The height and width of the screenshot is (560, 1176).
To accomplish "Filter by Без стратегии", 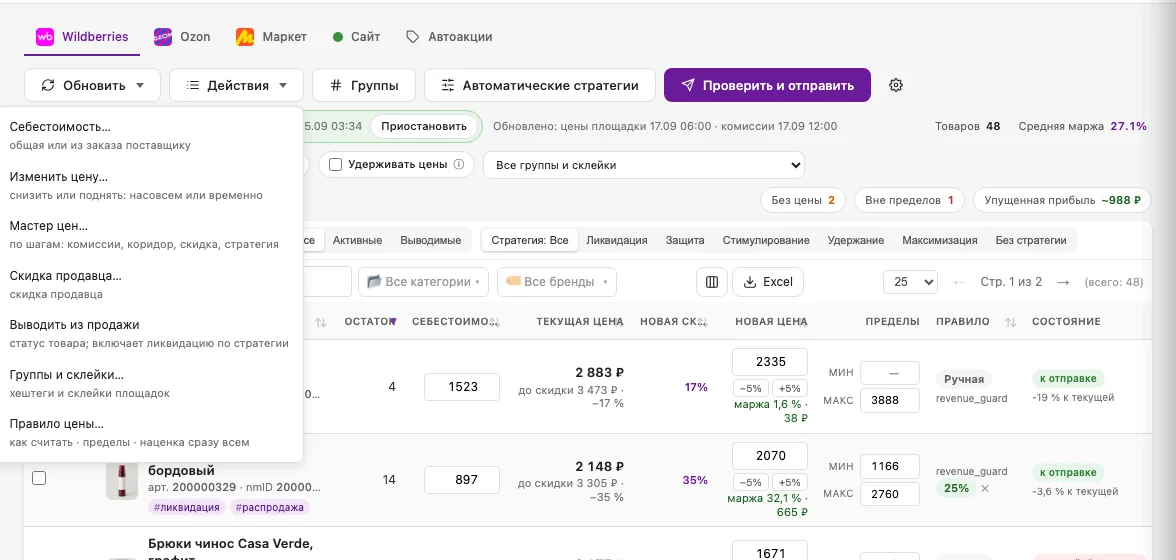I will pos(1030,241).
